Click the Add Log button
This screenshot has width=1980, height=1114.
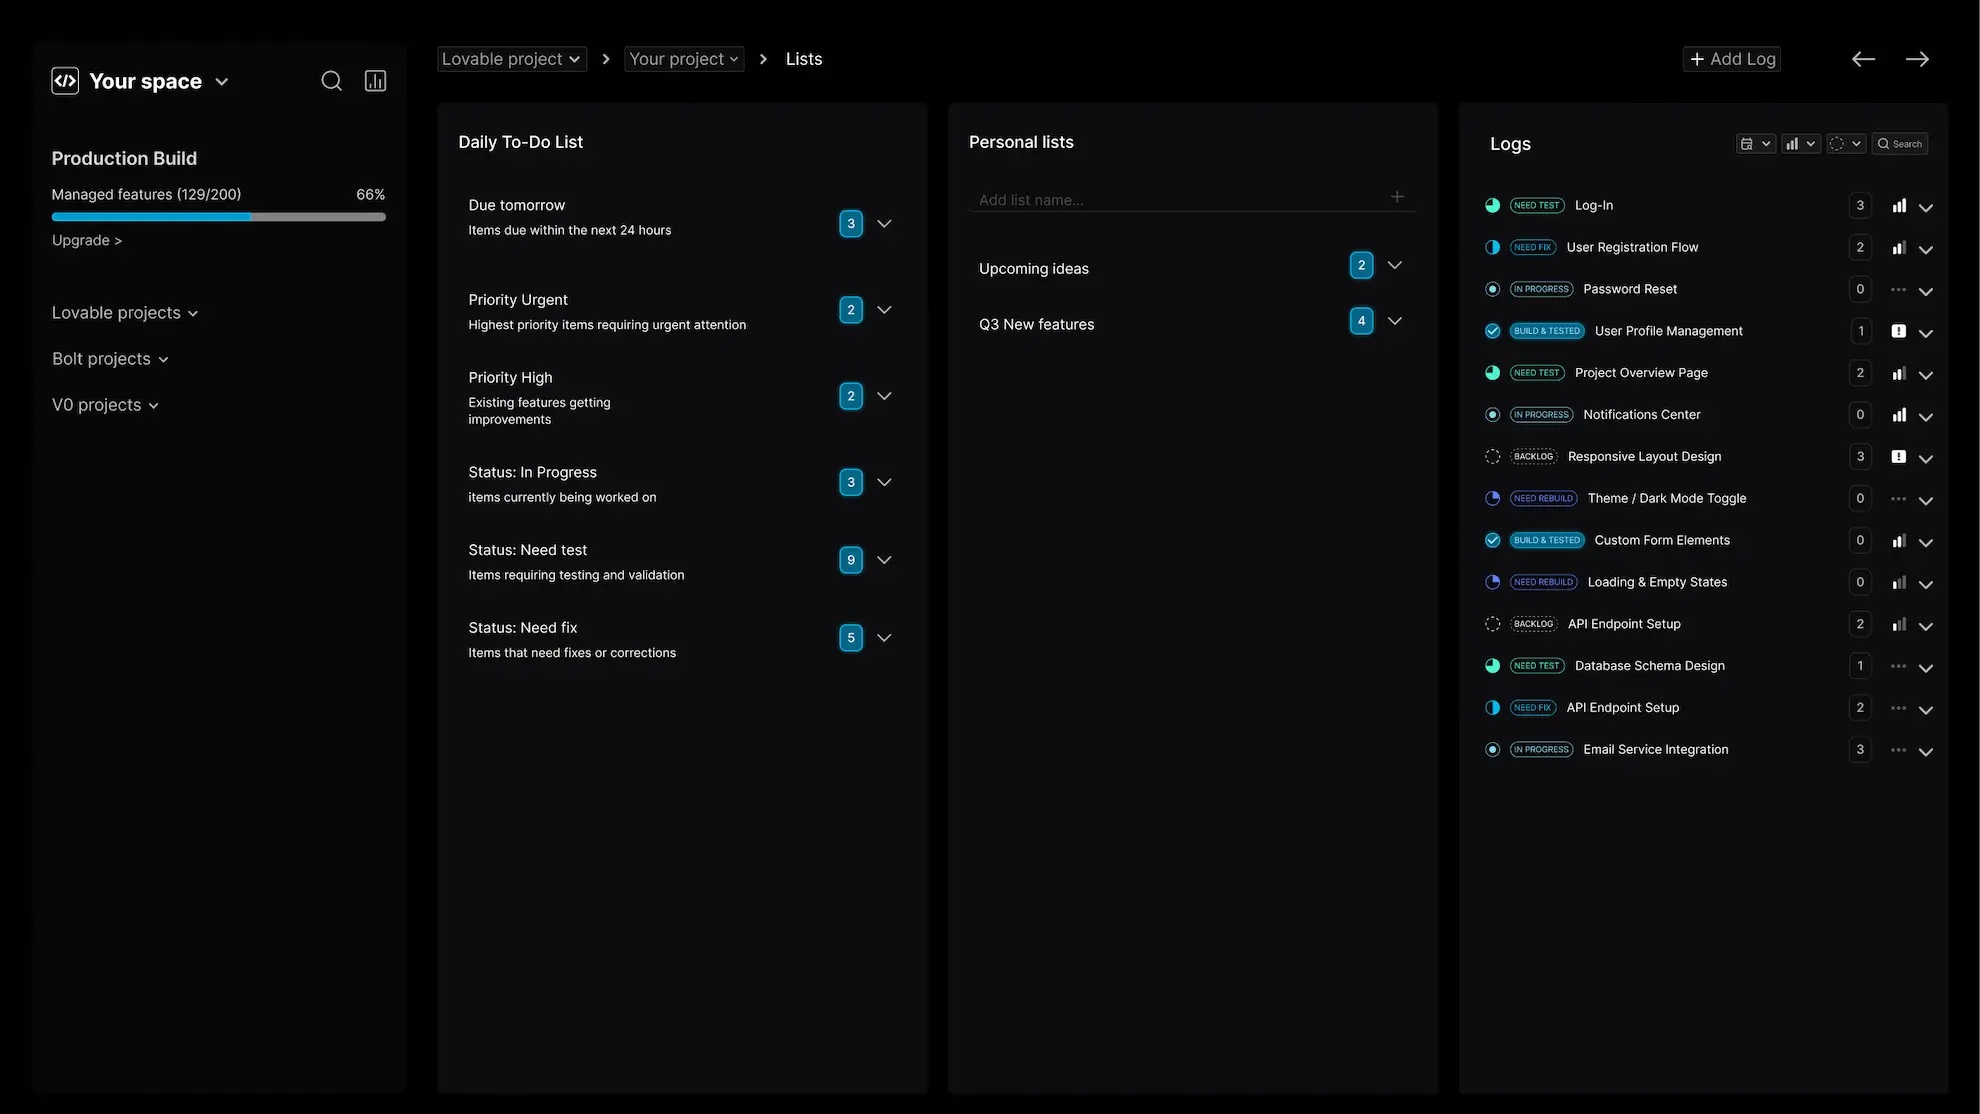(x=1732, y=59)
